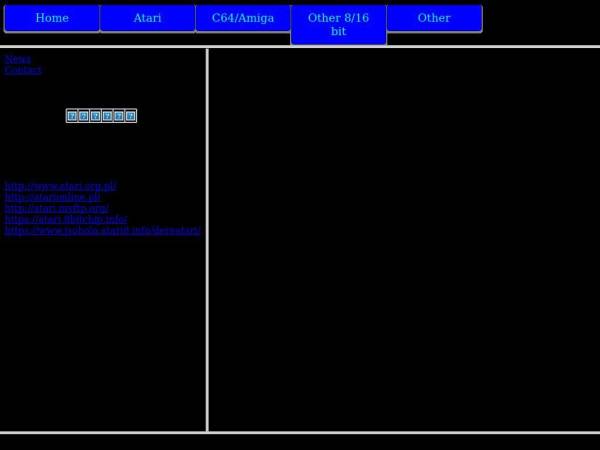Viewport: 600px width, 450px height.
Task: Click the last tab labeled Other
Action: pyautogui.click(x=434, y=18)
